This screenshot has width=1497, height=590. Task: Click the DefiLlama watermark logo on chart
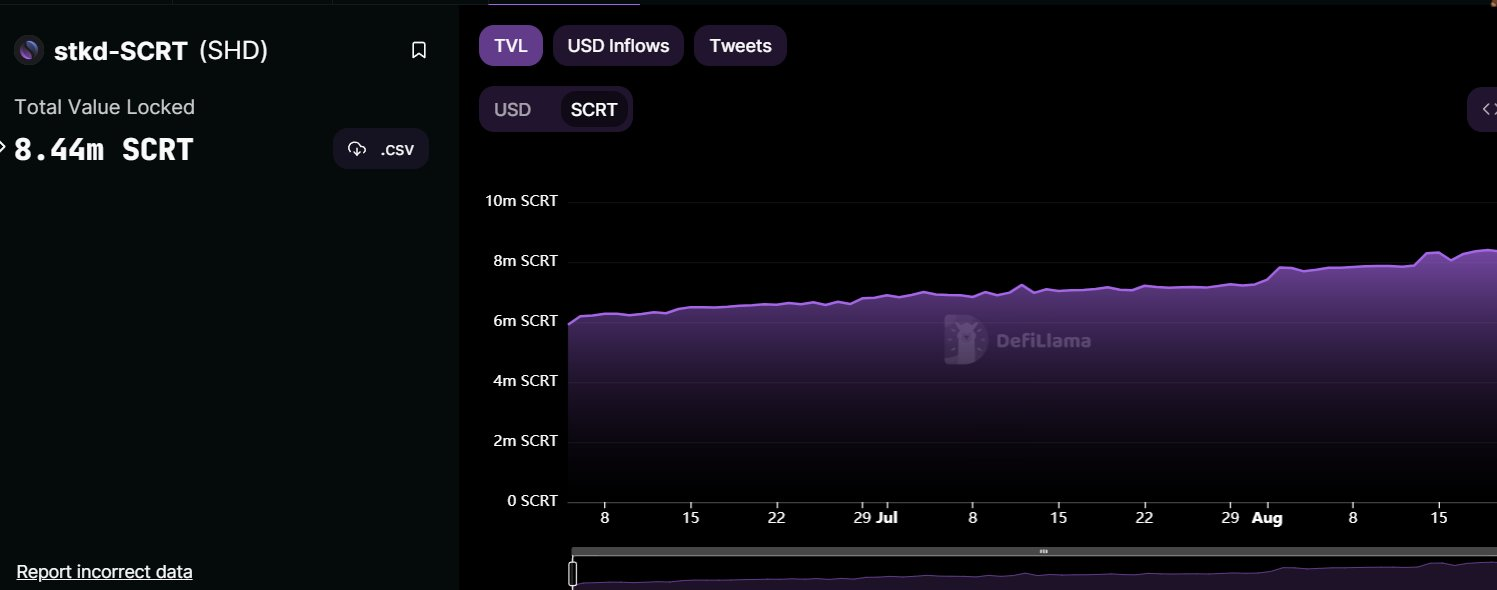(963, 340)
